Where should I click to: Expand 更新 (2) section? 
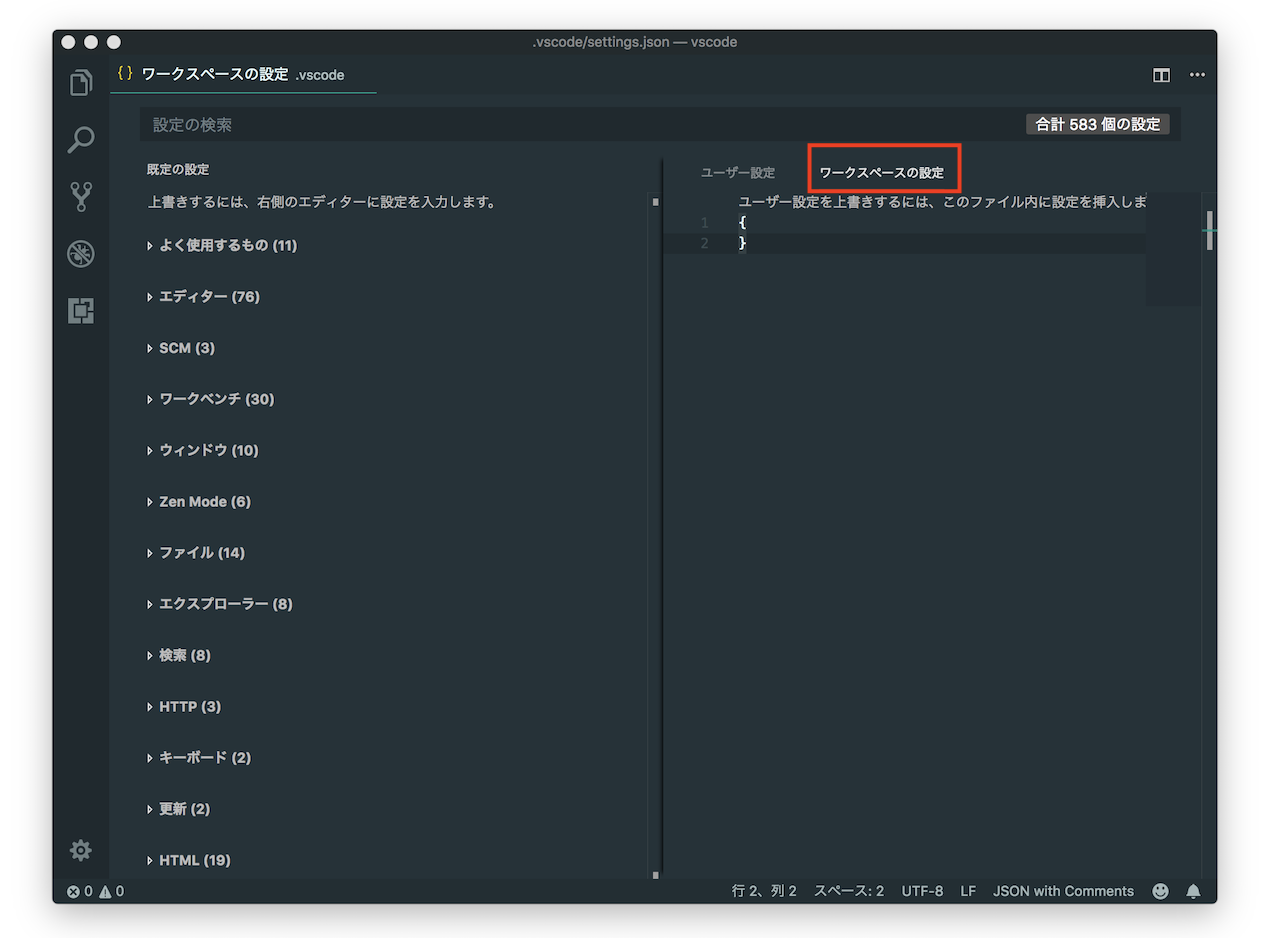point(179,808)
